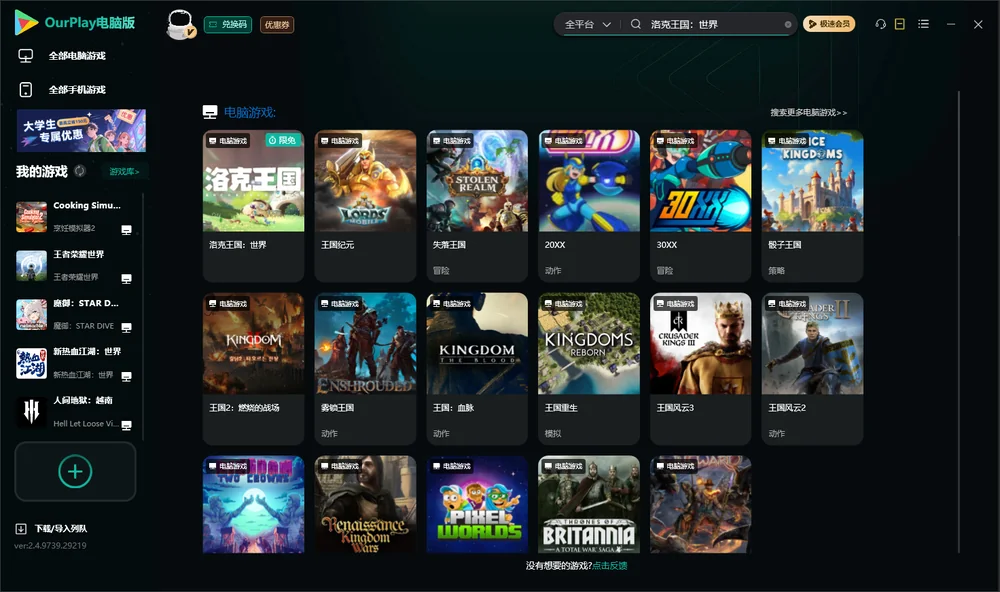Open the 王国: 血脉 card
Viewport: 1000px width, 592px height.
[477, 368]
